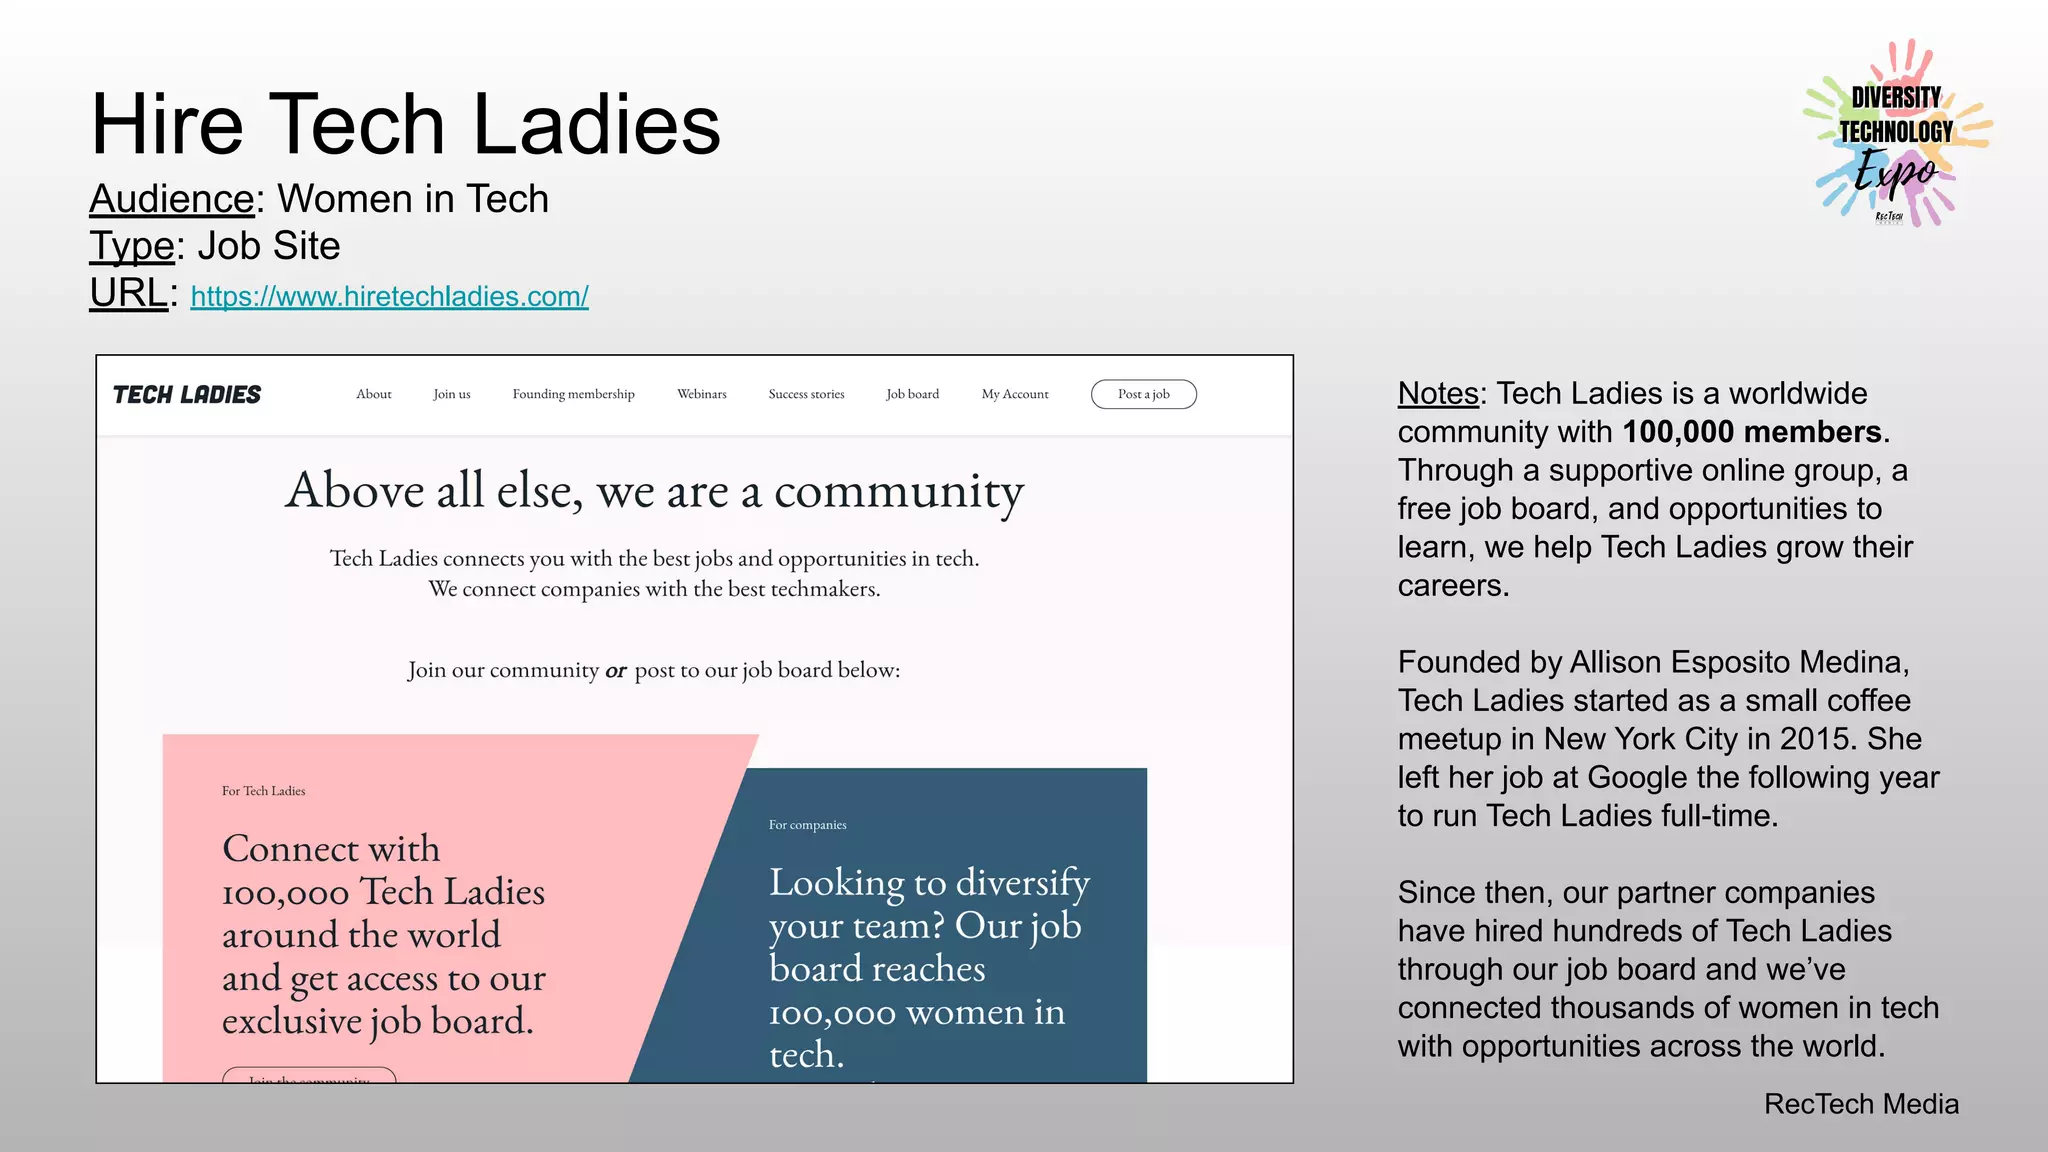Open the hiretechladies.com URL link
The width and height of the screenshot is (2048, 1152).
389,297
